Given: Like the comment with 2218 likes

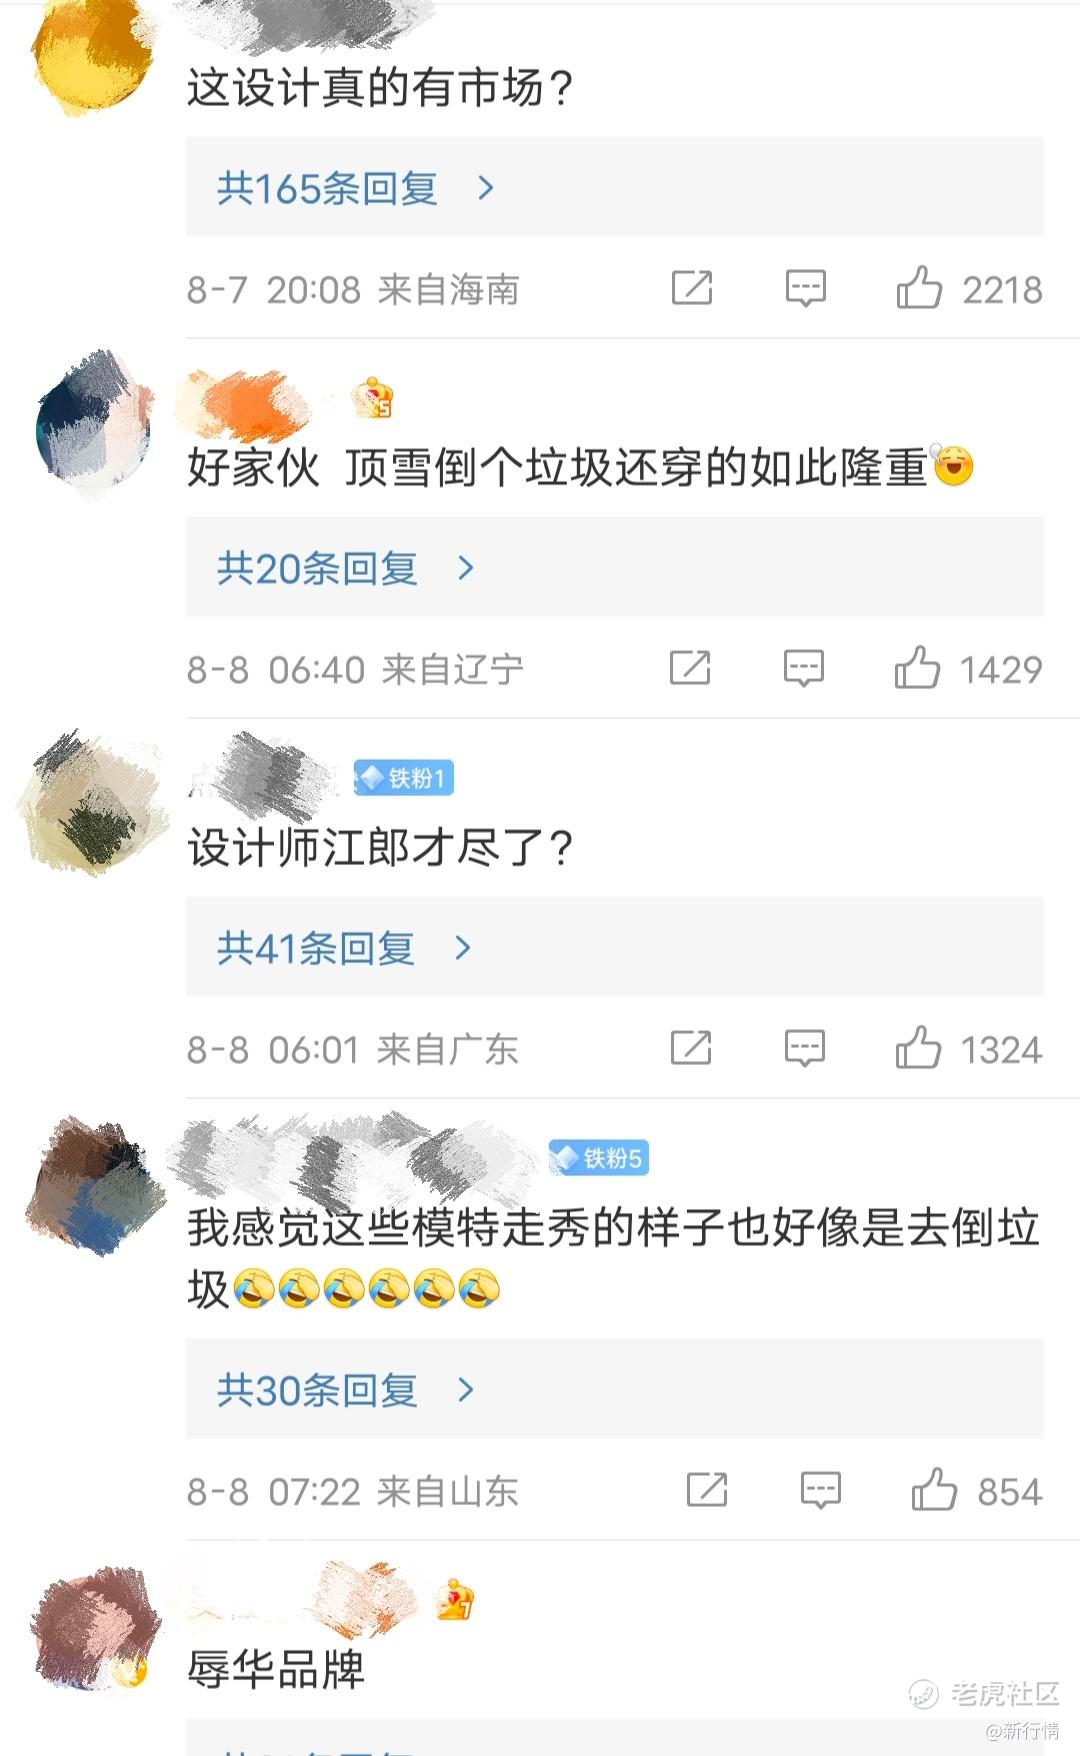Looking at the screenshot, I should (919, 289).
